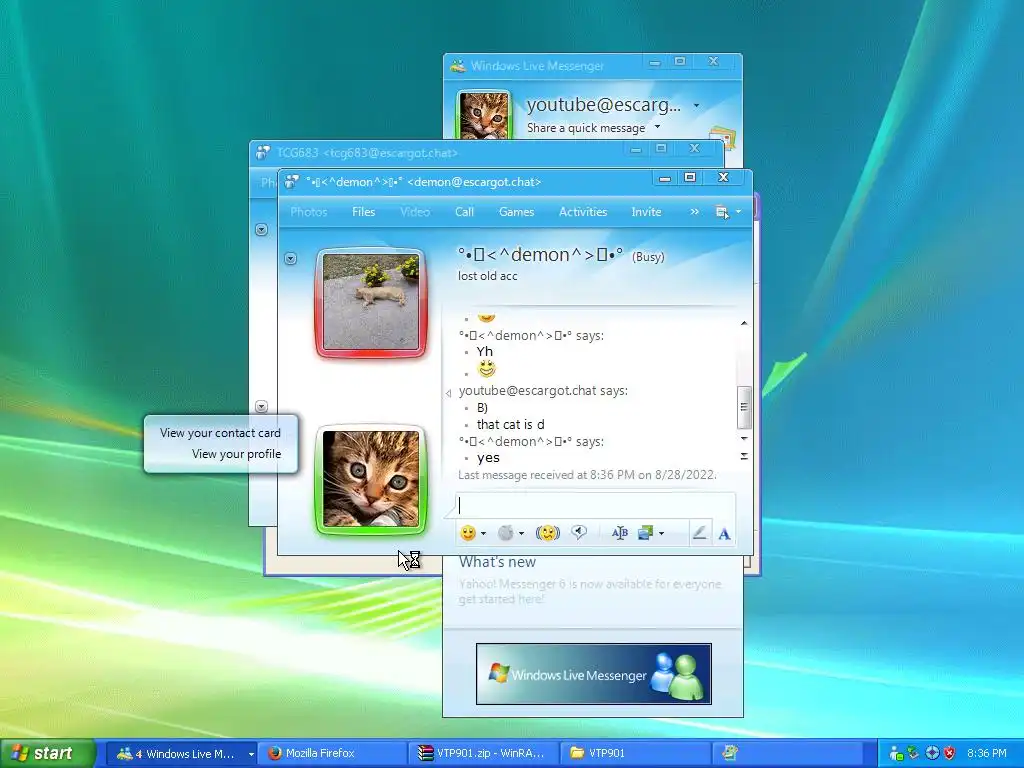Click main window kitten avatar

click(484, 116)
